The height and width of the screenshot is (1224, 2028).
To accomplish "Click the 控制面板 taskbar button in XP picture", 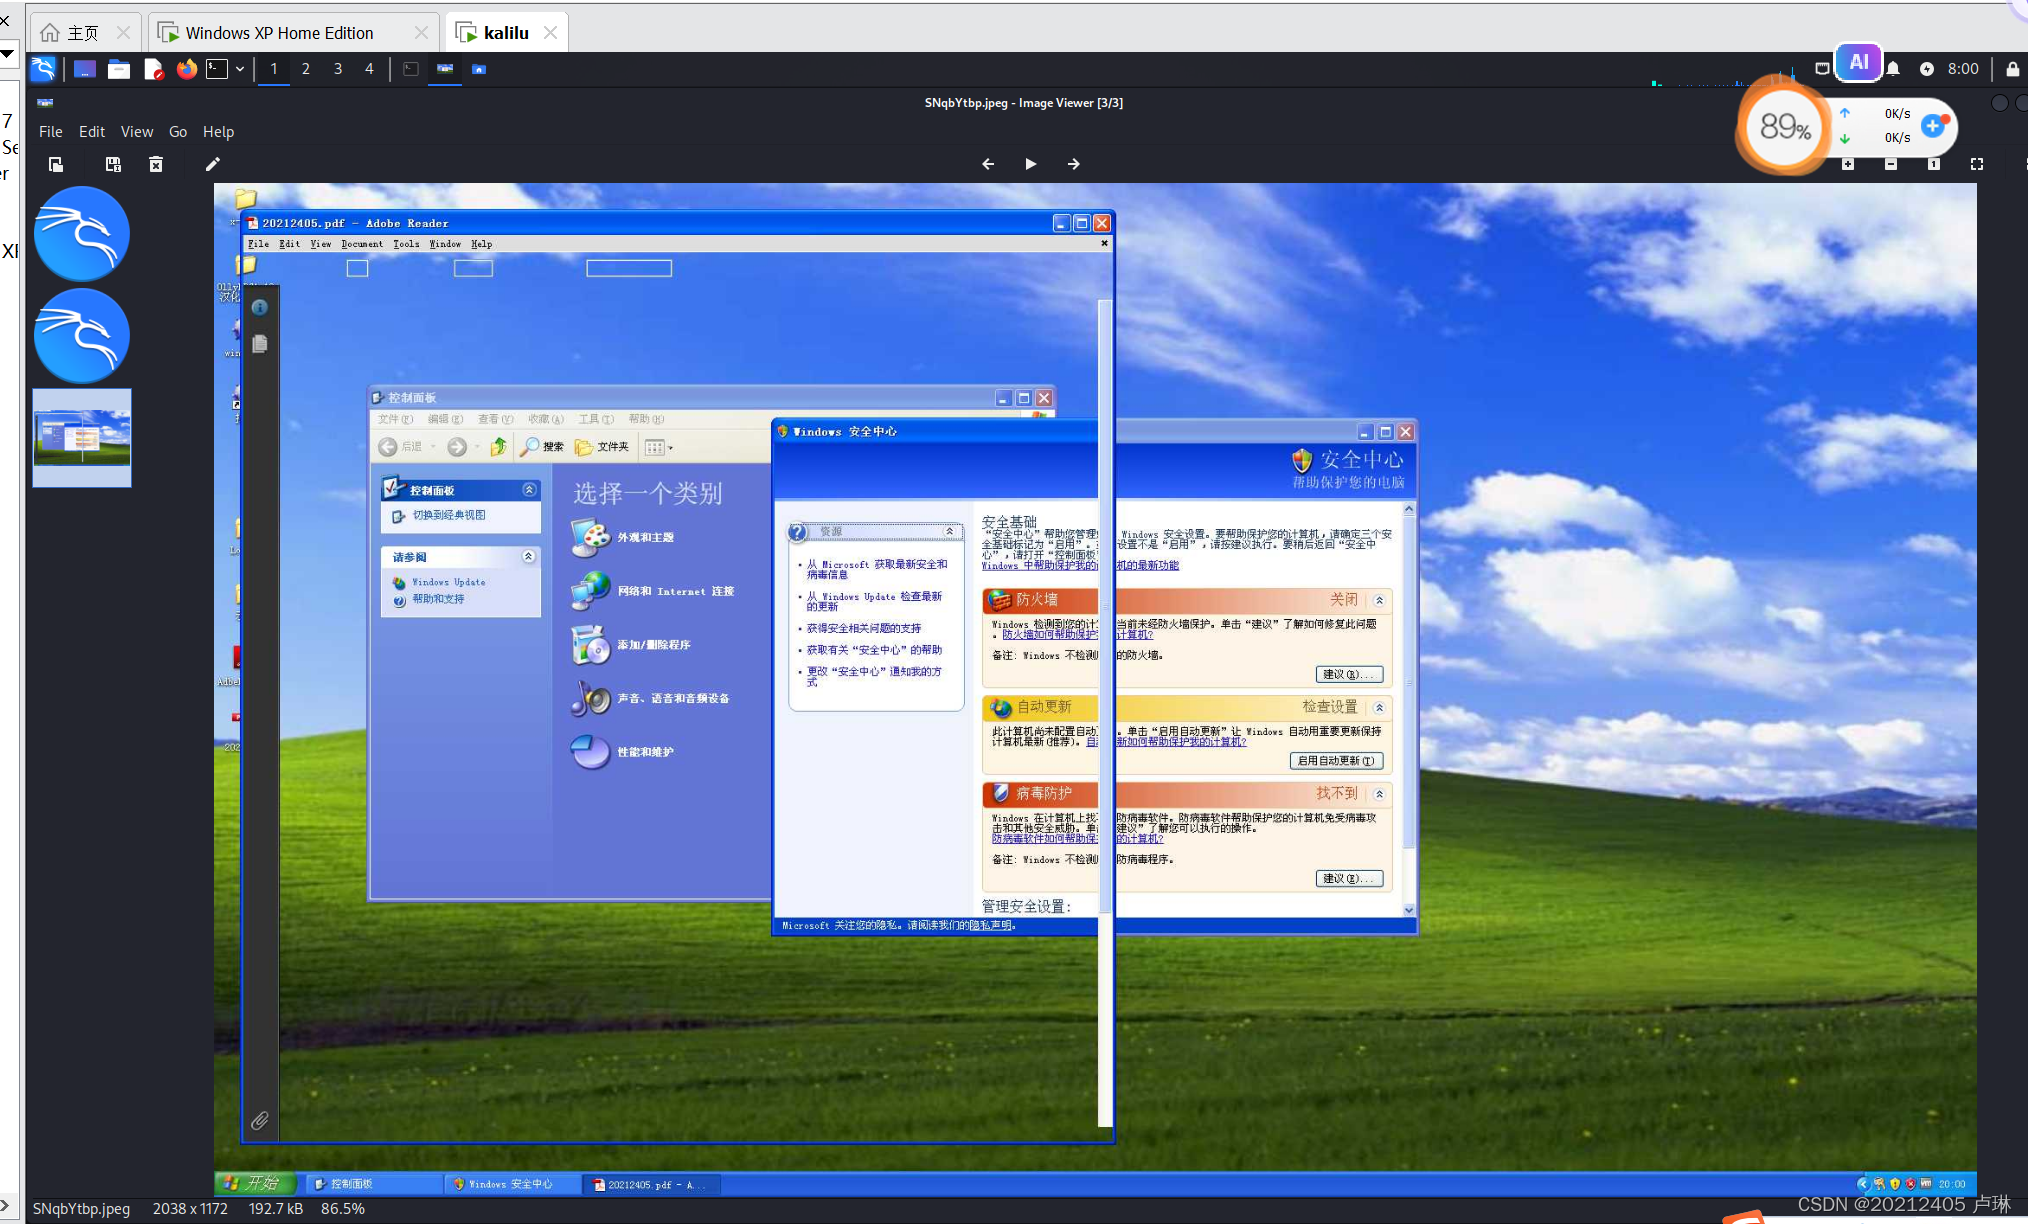I will coord(374,1184).
